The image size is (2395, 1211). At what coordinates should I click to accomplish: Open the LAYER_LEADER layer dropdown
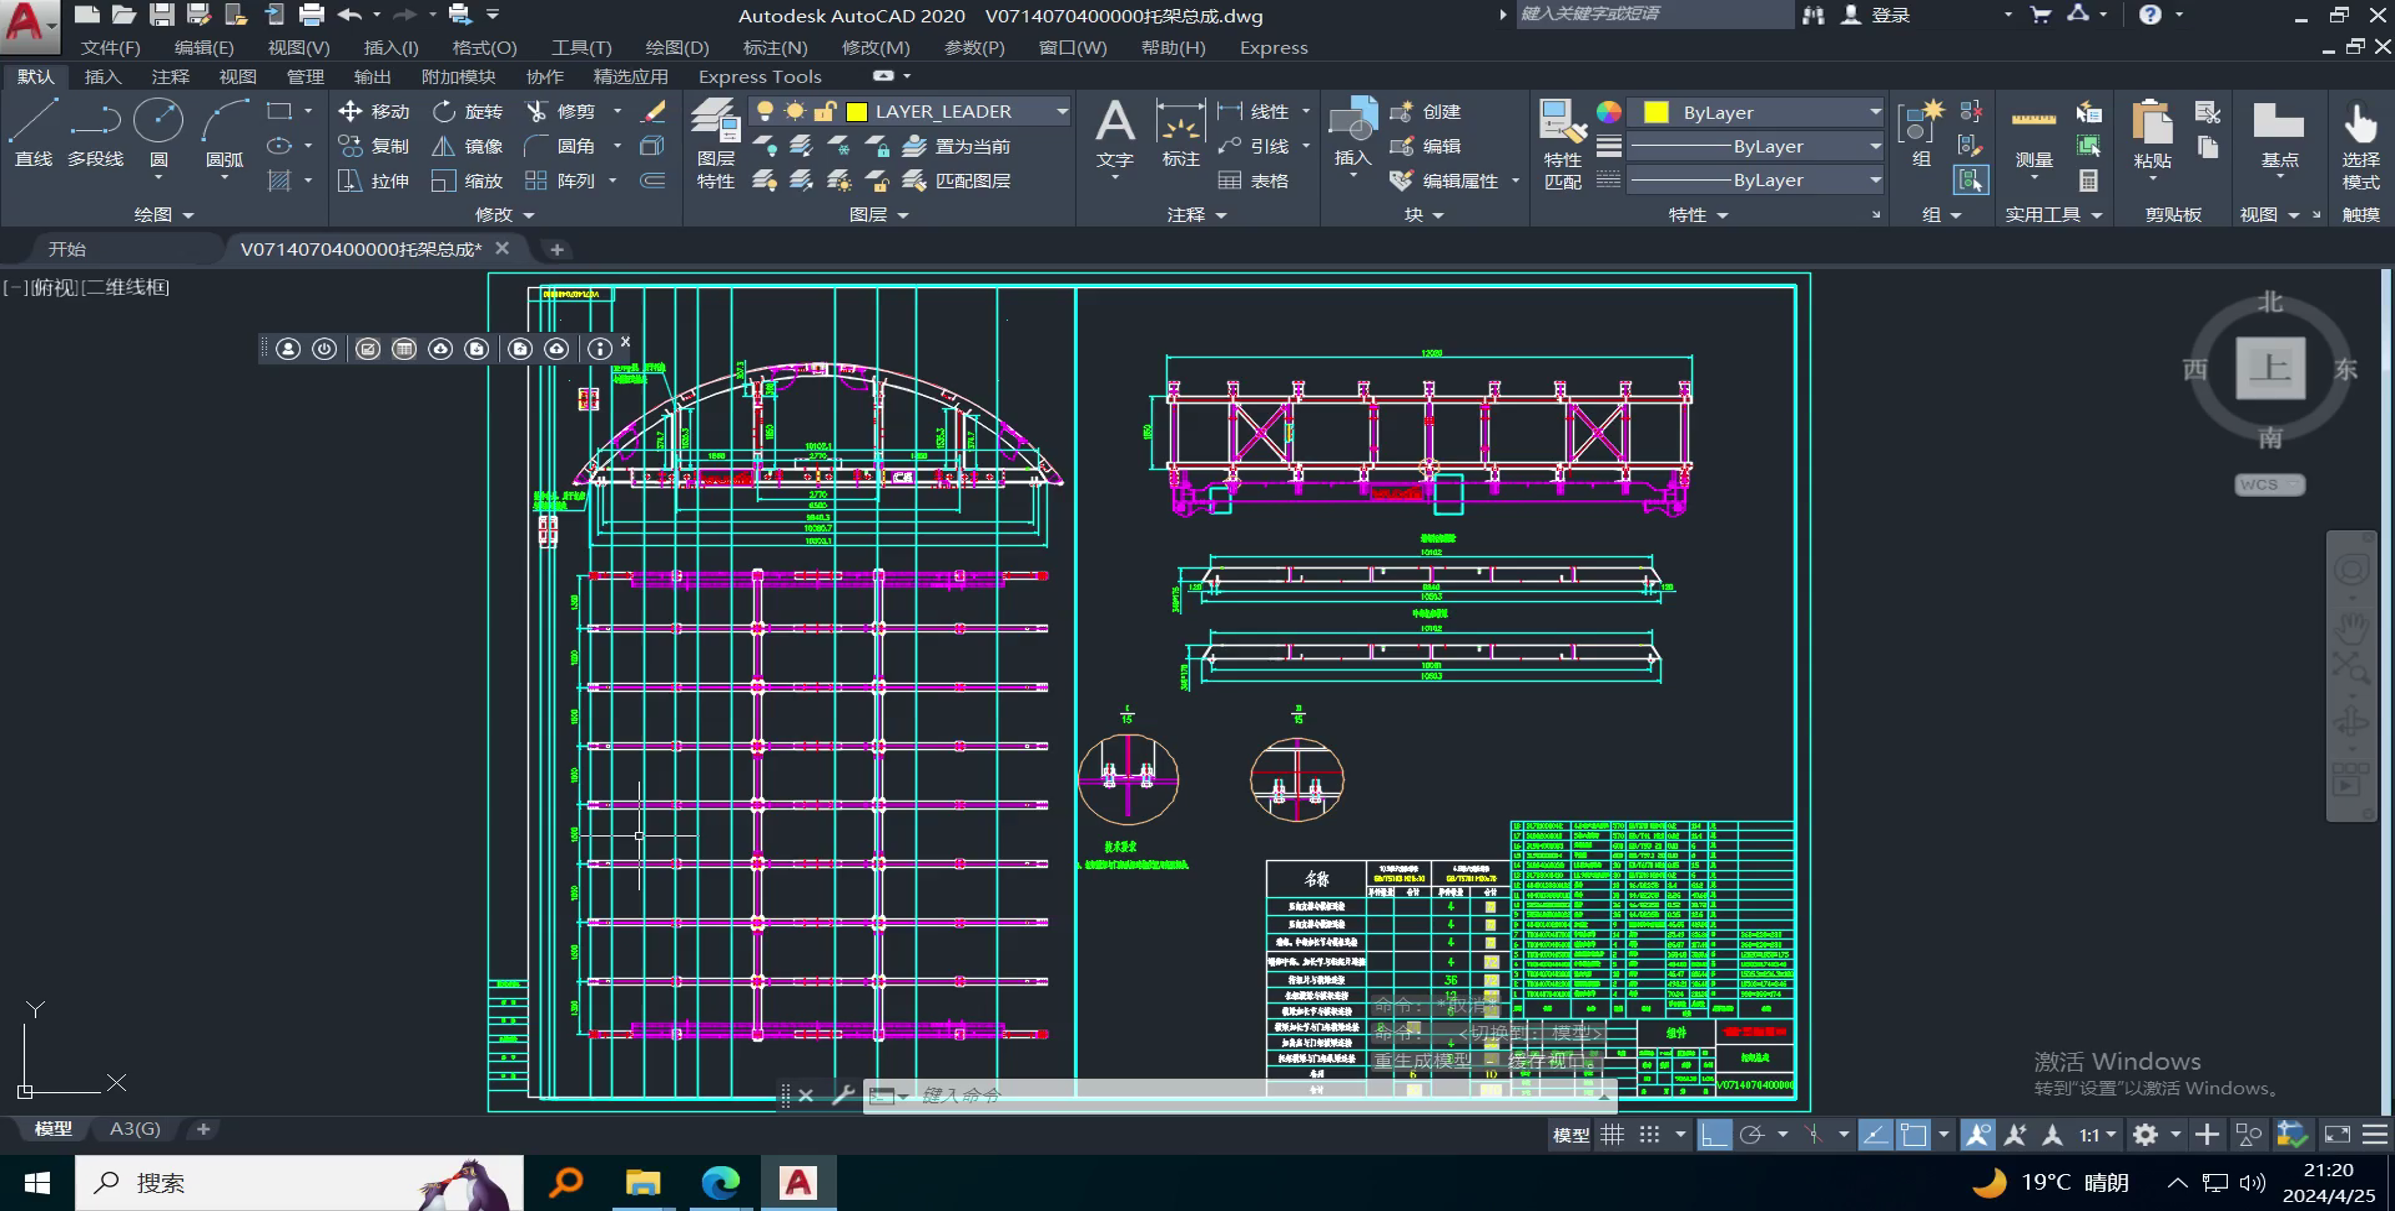tap(1061, 111)
